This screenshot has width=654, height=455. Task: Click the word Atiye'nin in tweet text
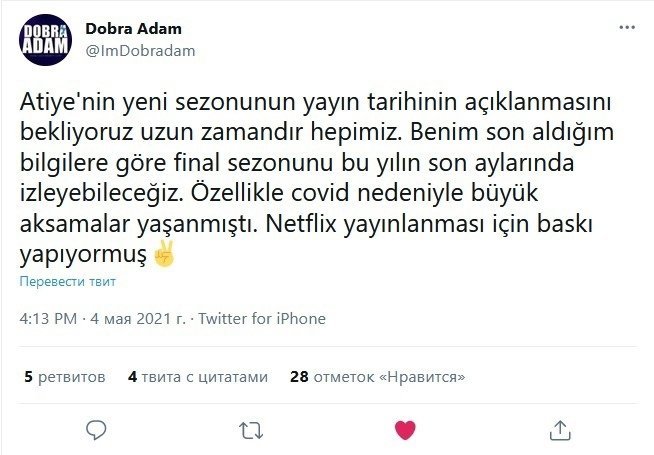[64, 102]
